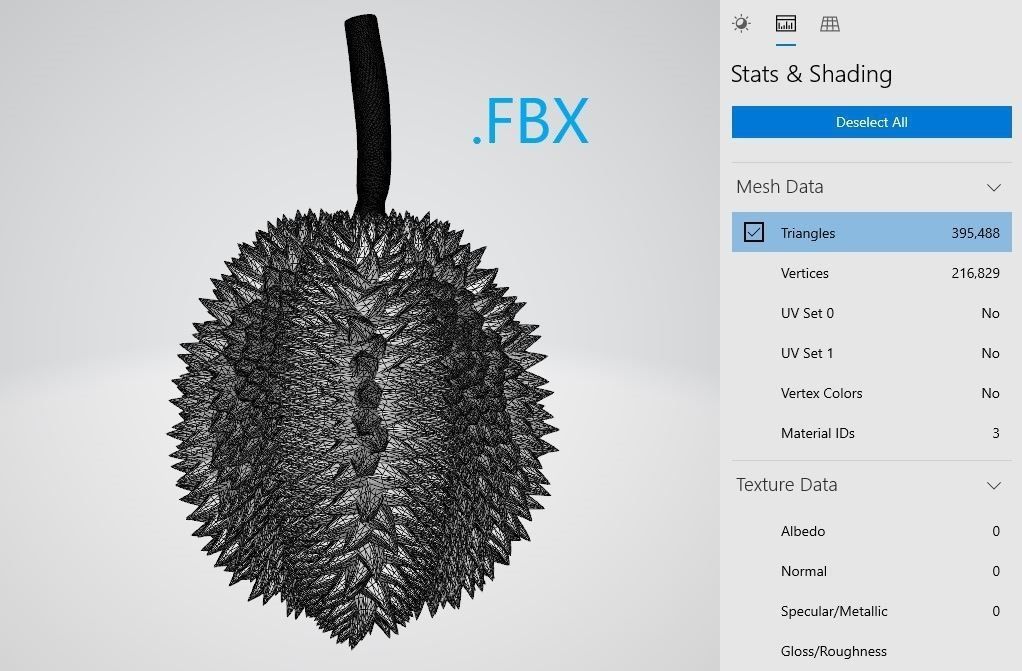The height and width of the screenshot is (671, 1022).
Task: Select the Stats & Shading icon
Action: click(785, 23)
